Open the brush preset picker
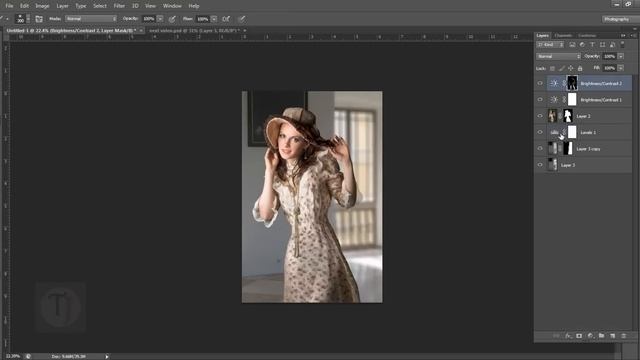The width and height of the screenshot is (640, 360). point(22,19)
